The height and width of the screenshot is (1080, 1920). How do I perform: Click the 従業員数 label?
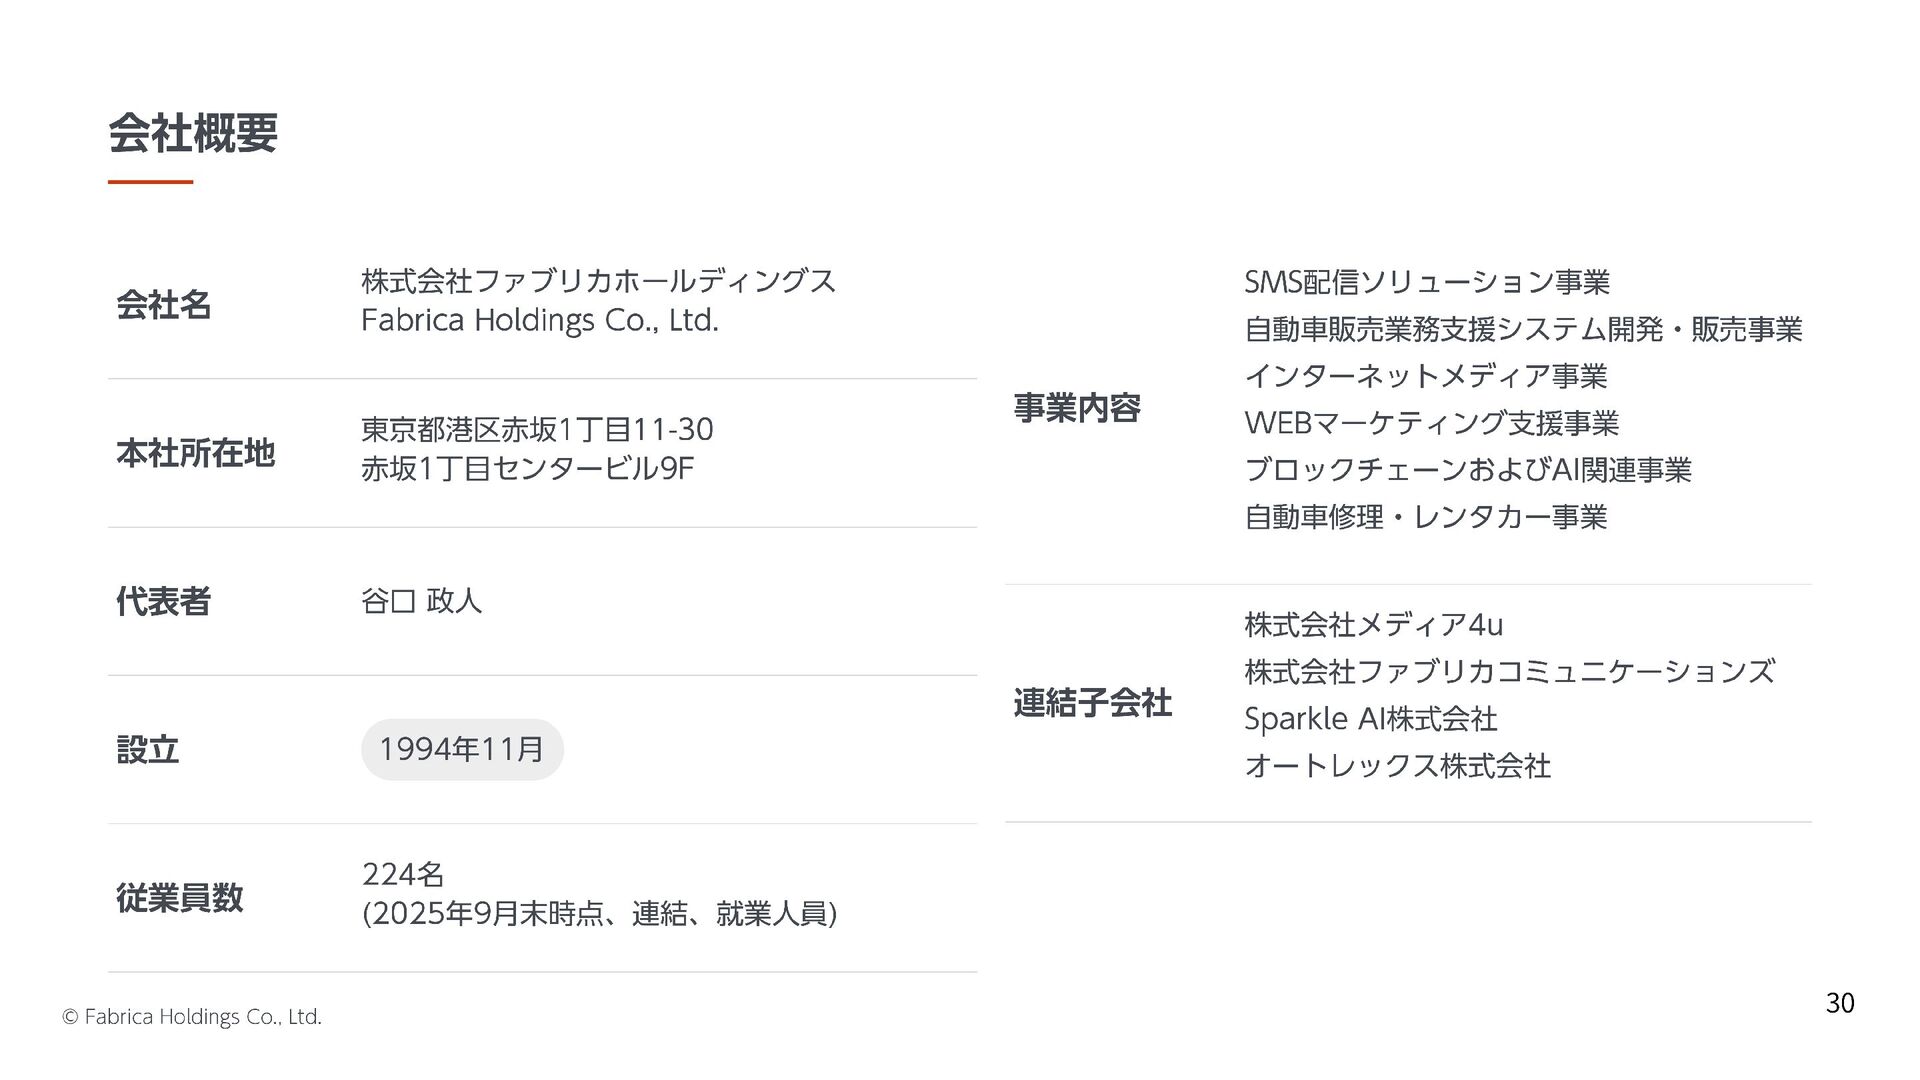coord(180,898)
